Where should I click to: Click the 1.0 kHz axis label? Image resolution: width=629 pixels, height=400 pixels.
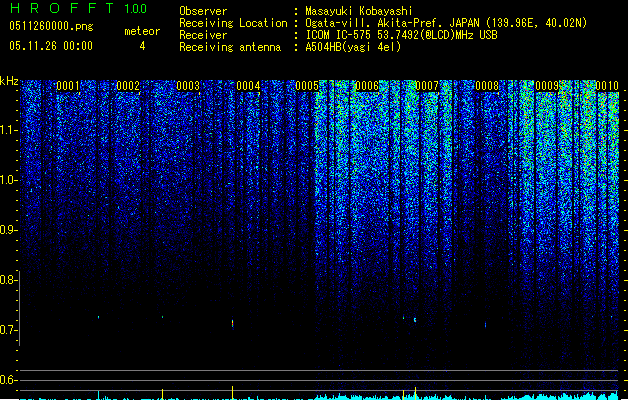[8, 180]
